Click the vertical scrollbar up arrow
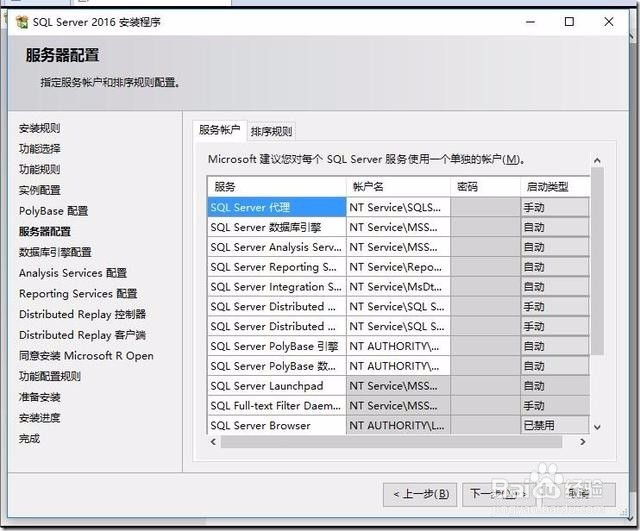The width and height of the screenshot is (640, 531). click(x=597, y=160)
